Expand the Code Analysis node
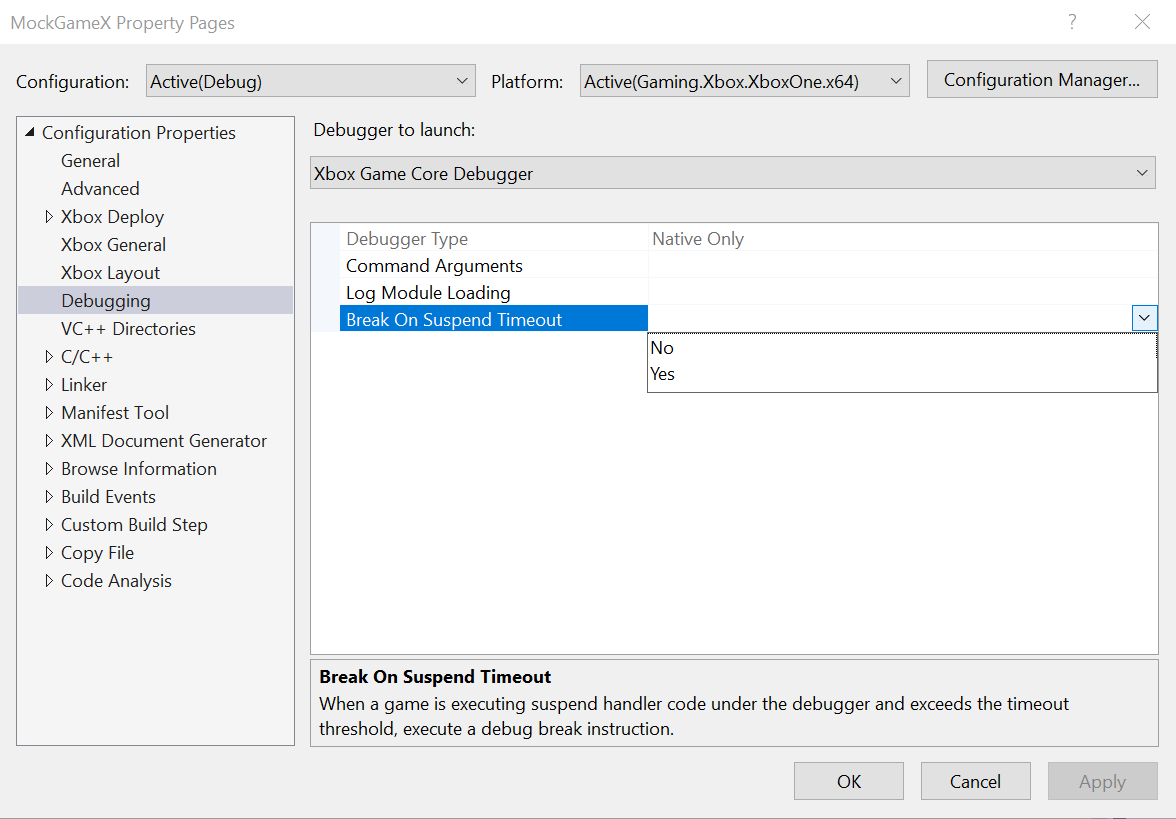1176x819 pixels. (49, 580)
